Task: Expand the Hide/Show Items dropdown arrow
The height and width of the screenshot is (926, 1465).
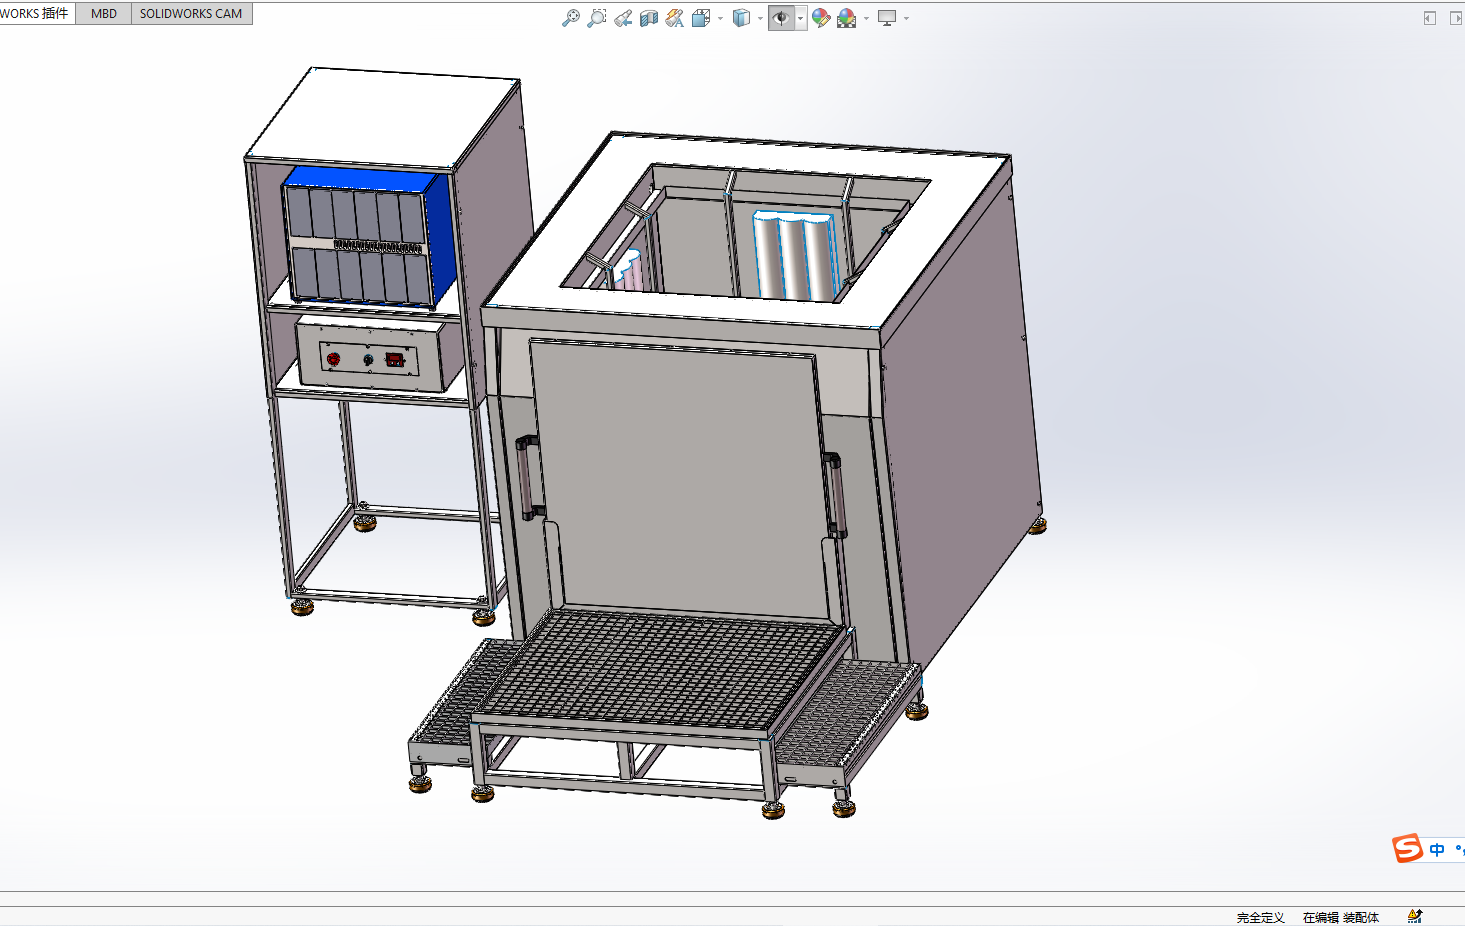Action: point(800,18)
